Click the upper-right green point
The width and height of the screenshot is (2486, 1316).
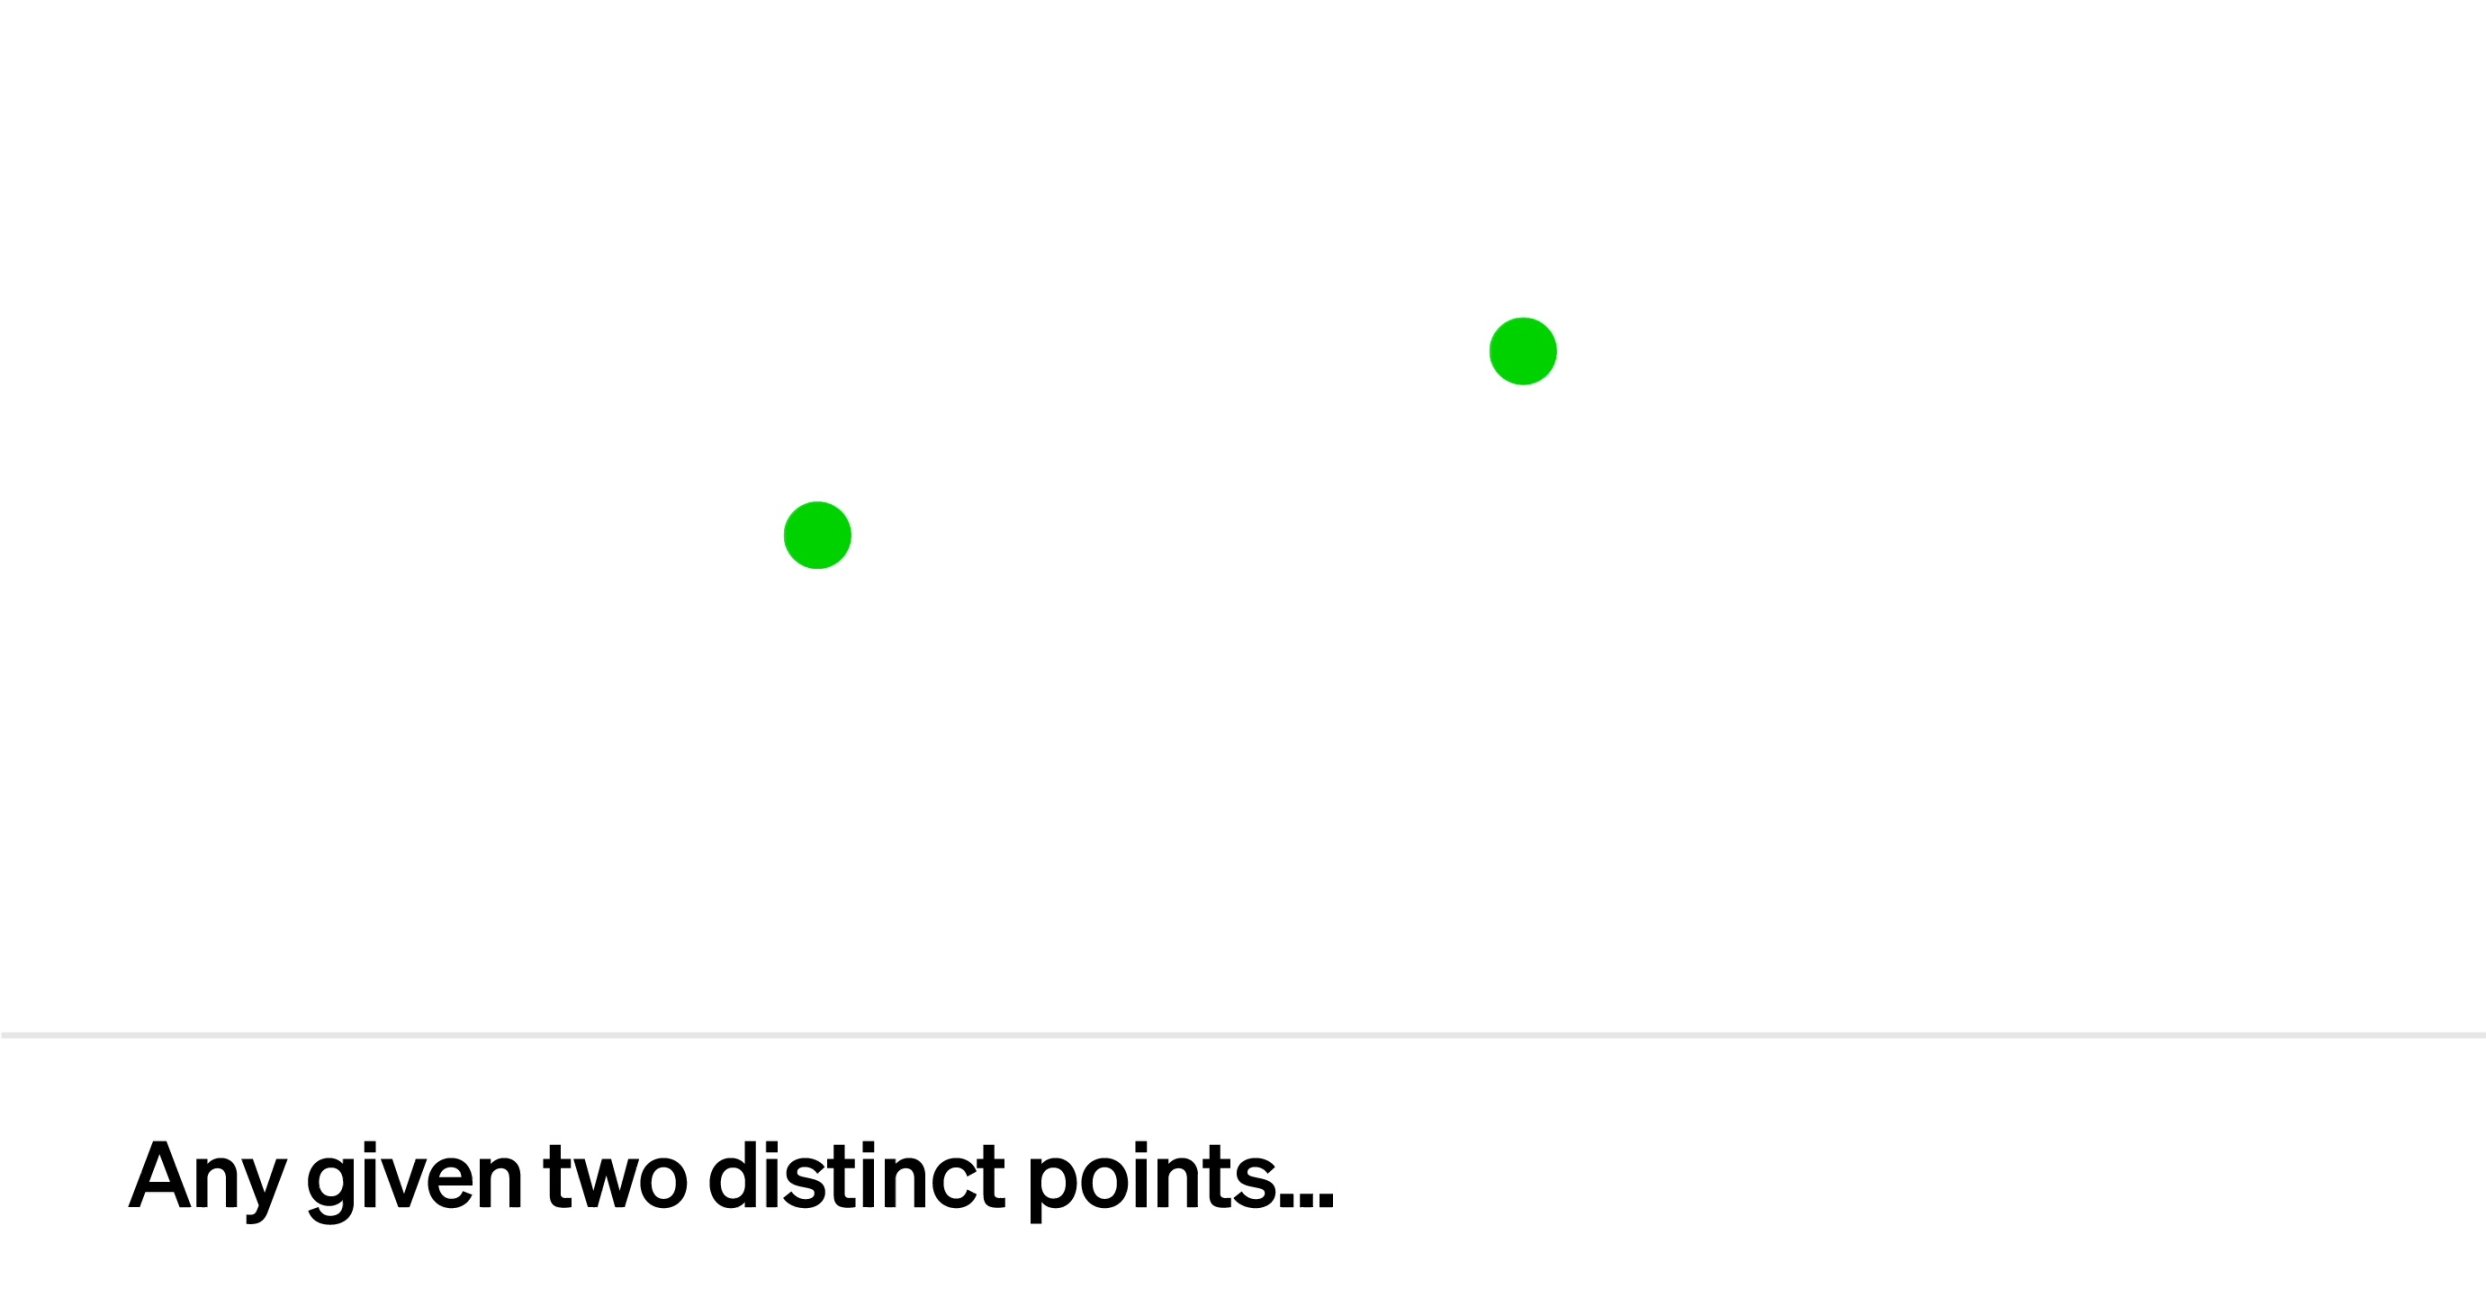click(x=1521, y=350)
